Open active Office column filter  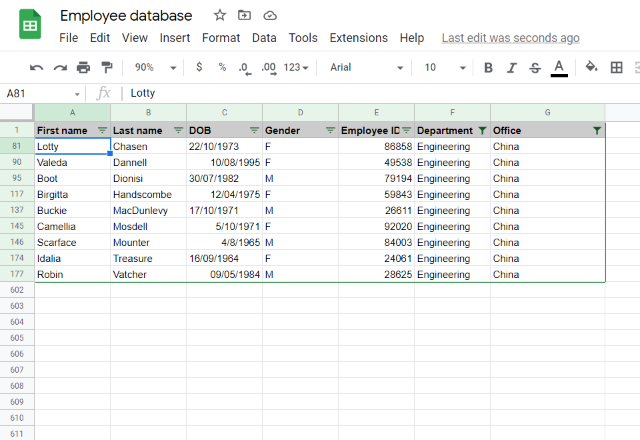[x=597, y=131]
